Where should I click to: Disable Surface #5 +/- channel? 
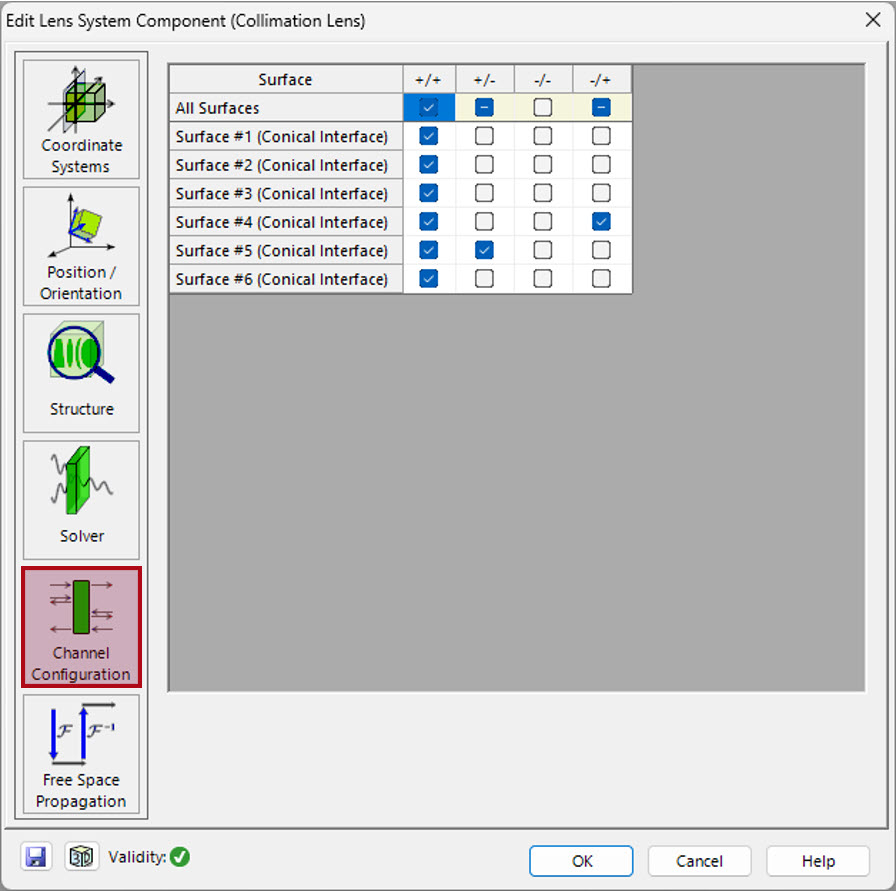(x=484, y=250)
